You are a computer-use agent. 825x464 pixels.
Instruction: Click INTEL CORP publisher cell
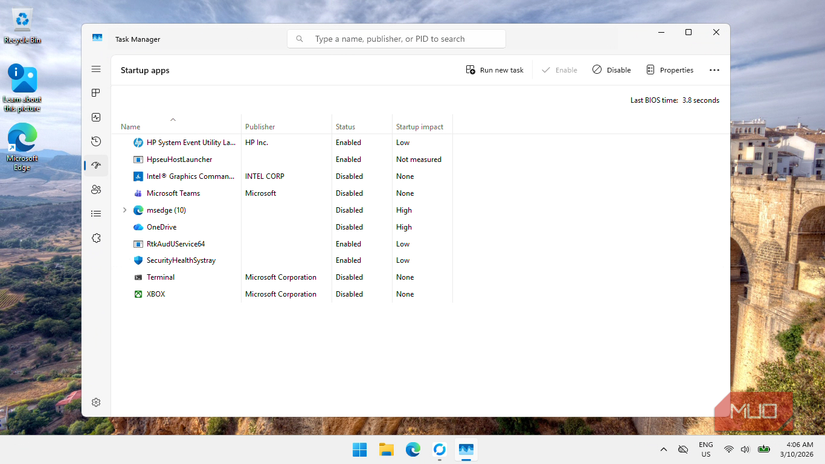click(x=265, y=176)
